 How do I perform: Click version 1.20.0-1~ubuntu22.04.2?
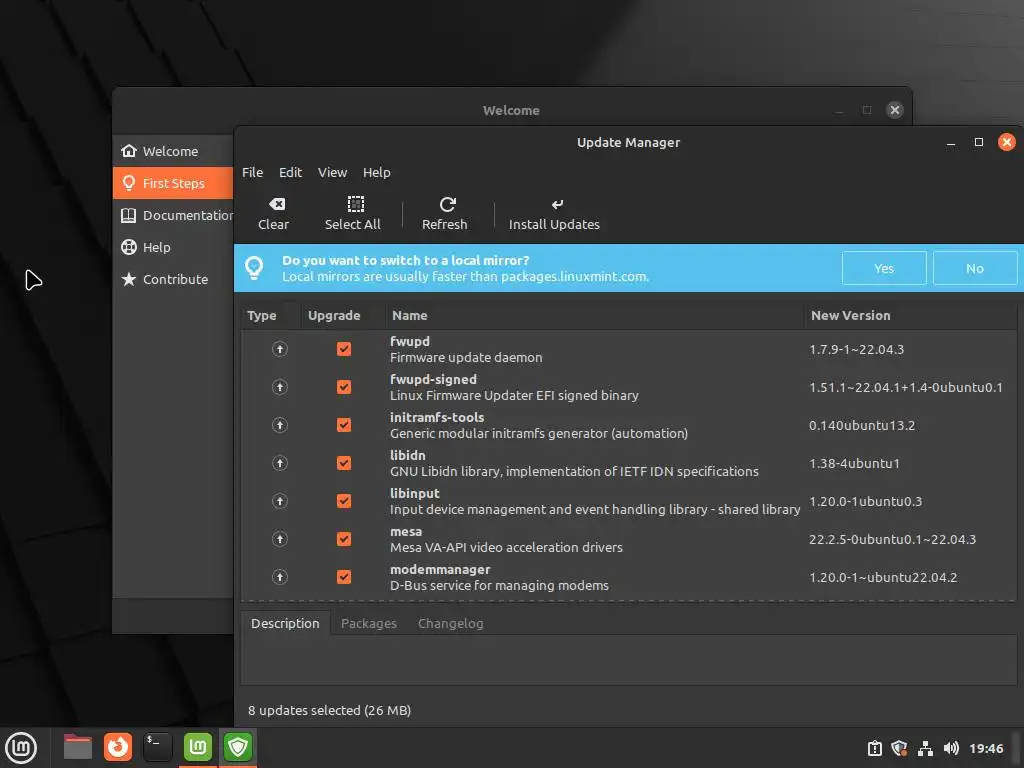click(x=883, y=577)
